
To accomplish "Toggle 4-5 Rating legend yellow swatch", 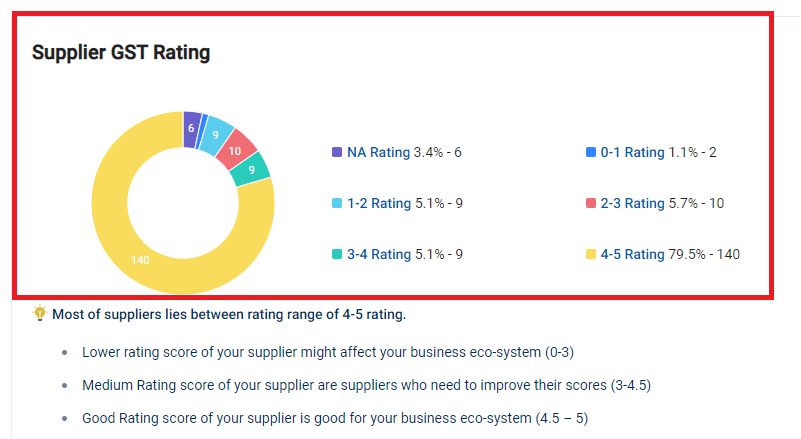I will (x=591, y=254).
